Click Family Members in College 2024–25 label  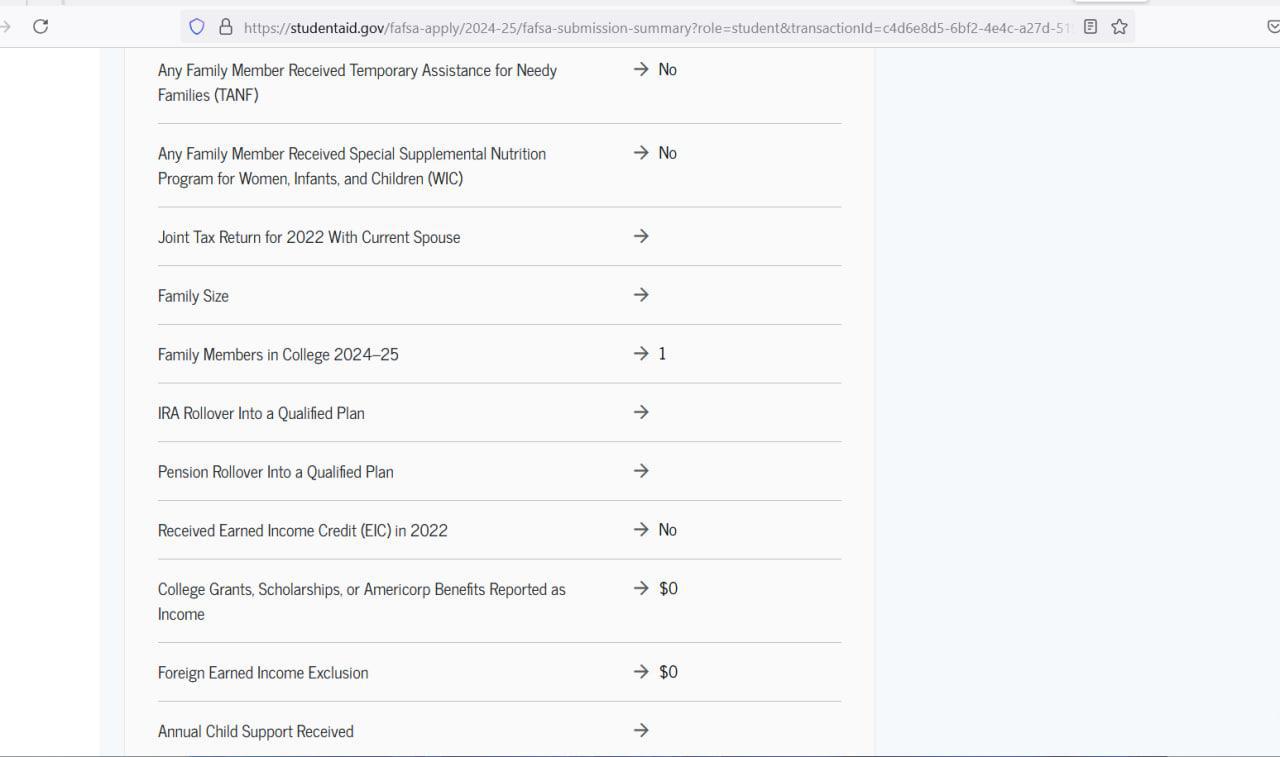[x=278, y=354]
